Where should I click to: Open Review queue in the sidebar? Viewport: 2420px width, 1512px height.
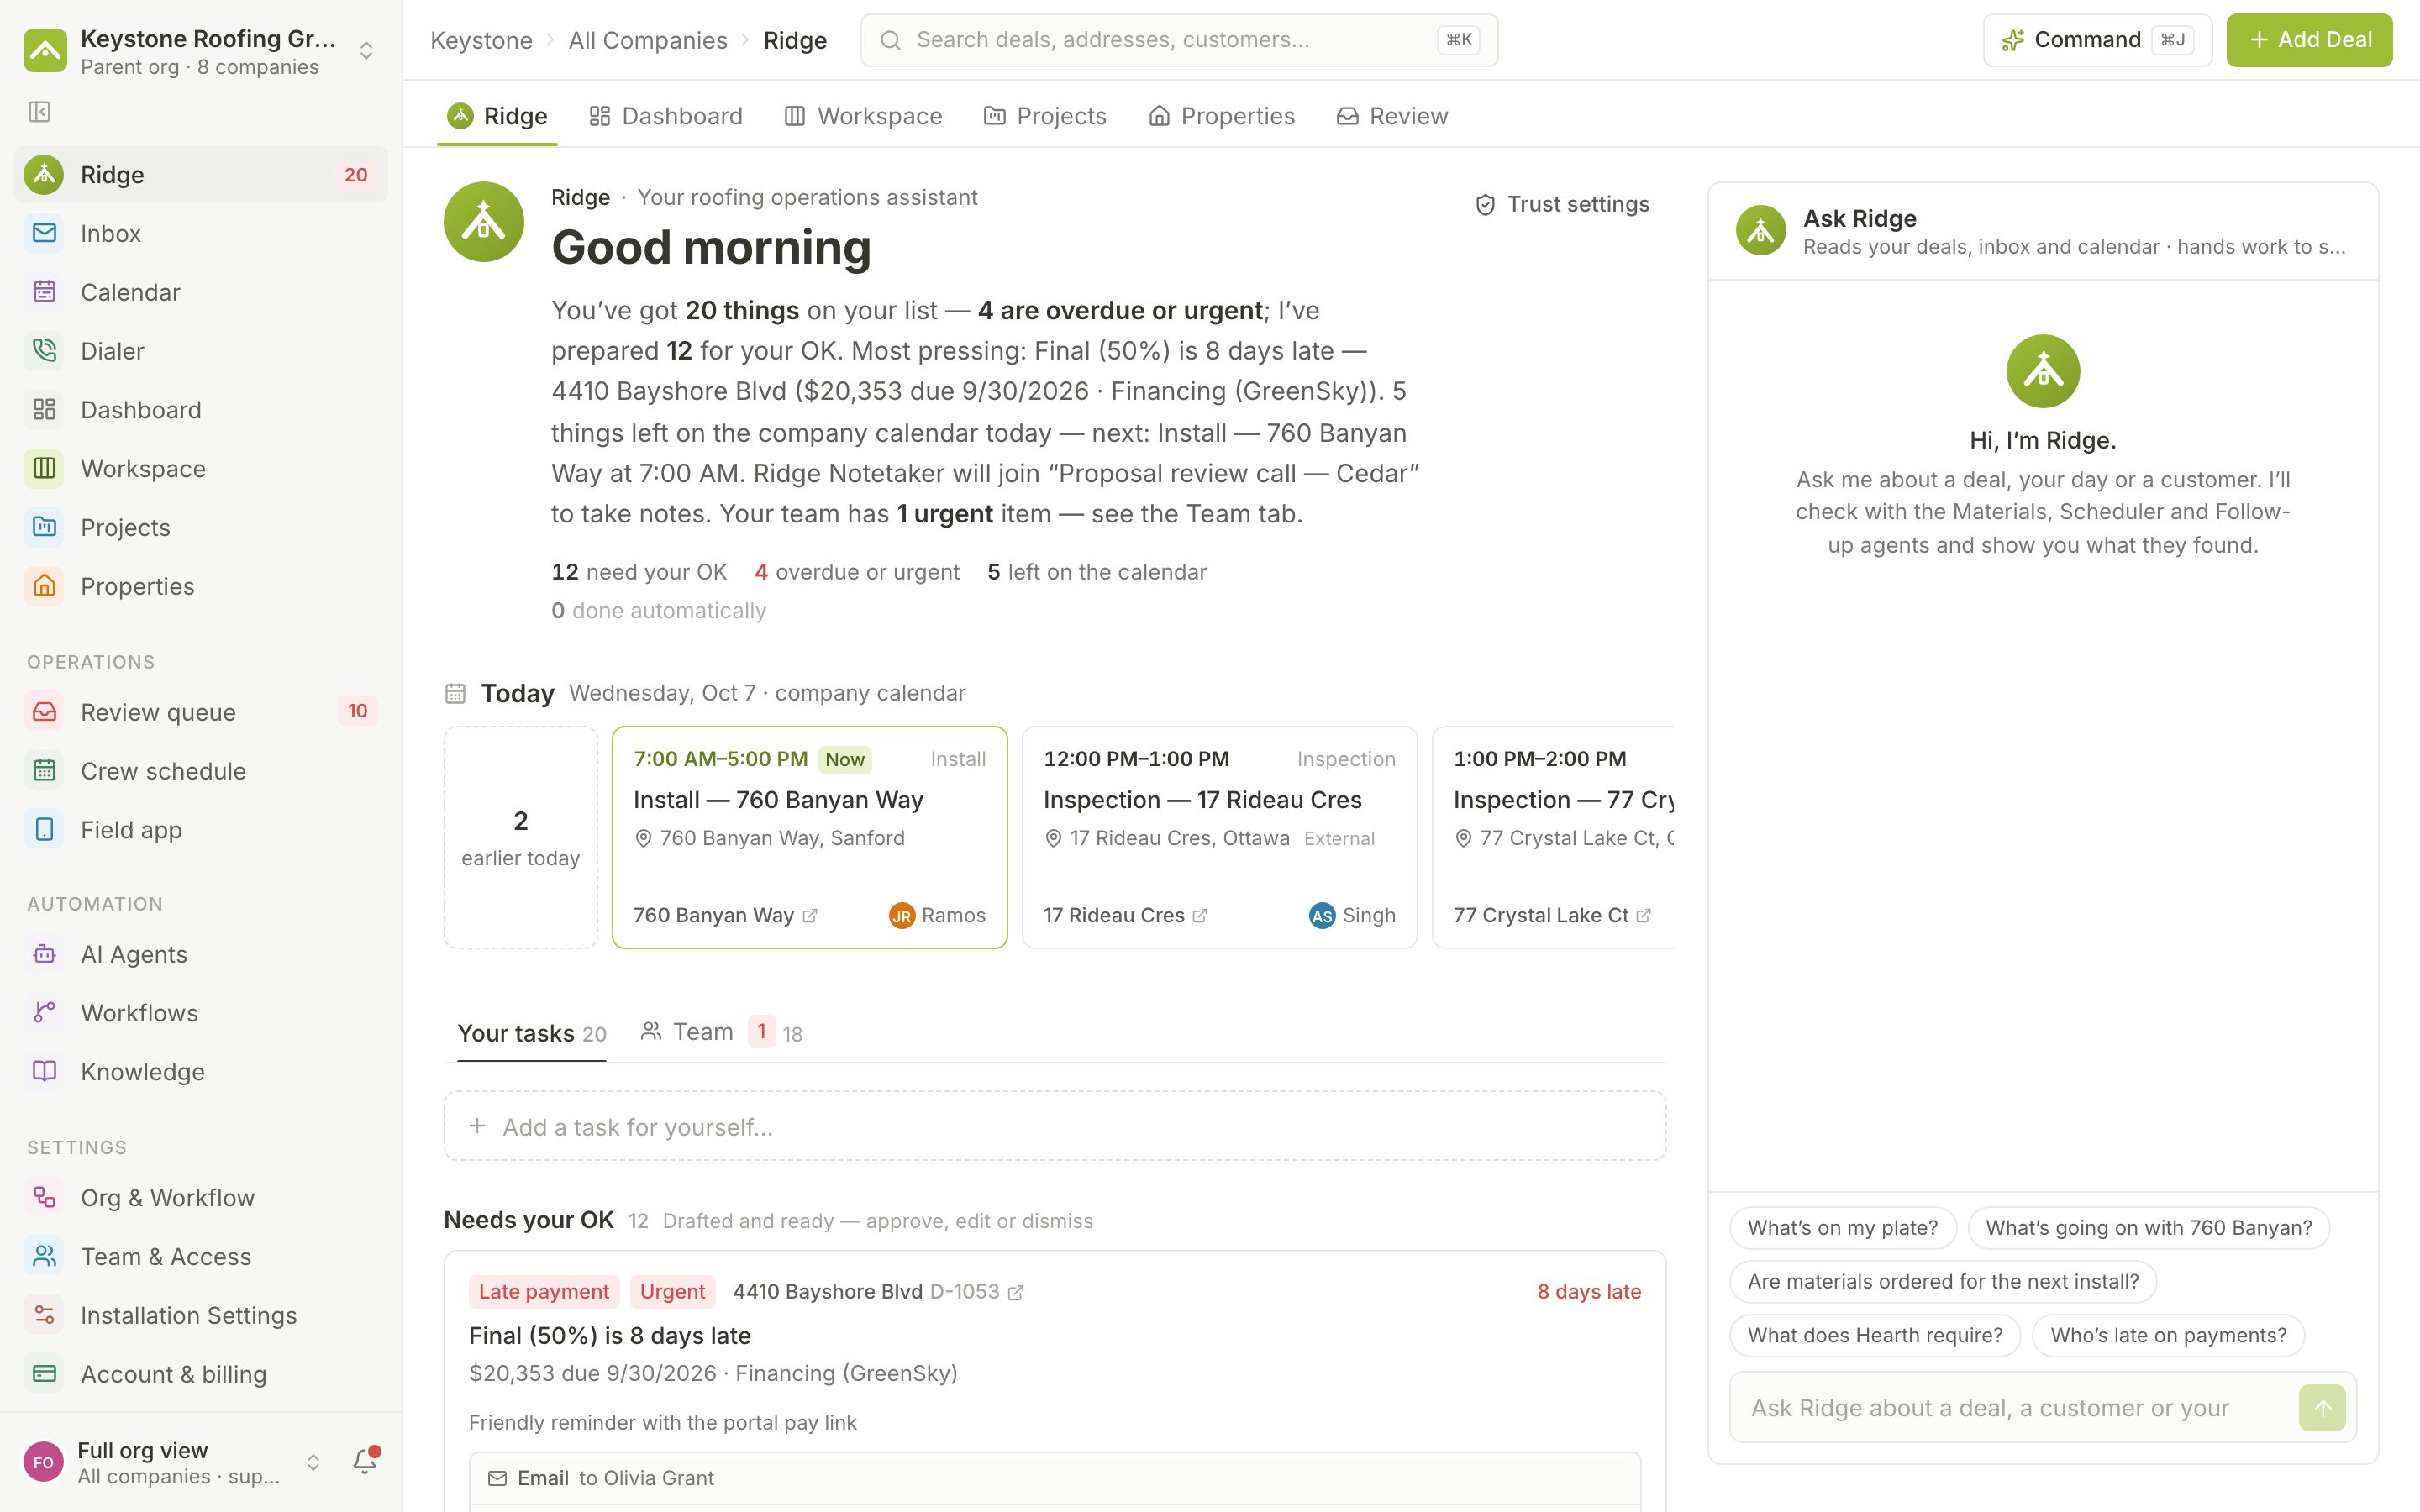click(x=200, y=711)
